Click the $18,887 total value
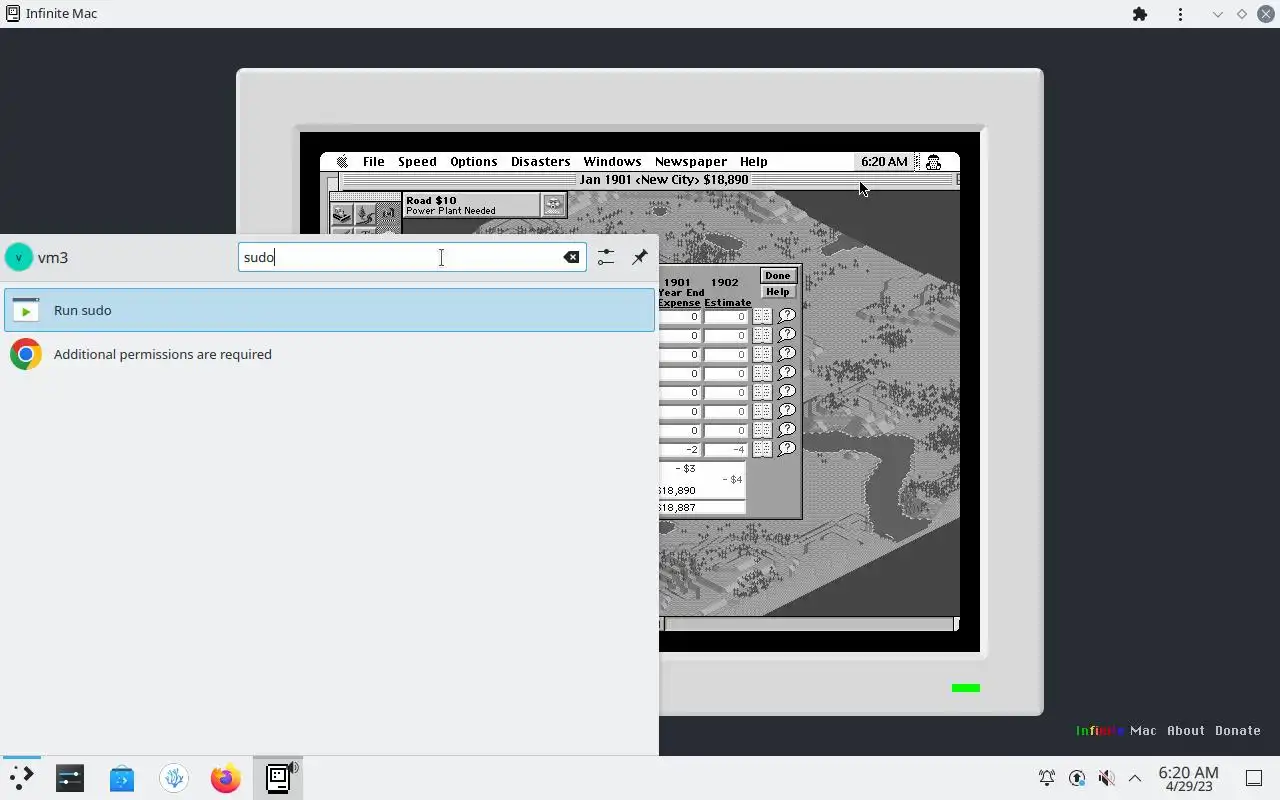 tap(678, 508)
